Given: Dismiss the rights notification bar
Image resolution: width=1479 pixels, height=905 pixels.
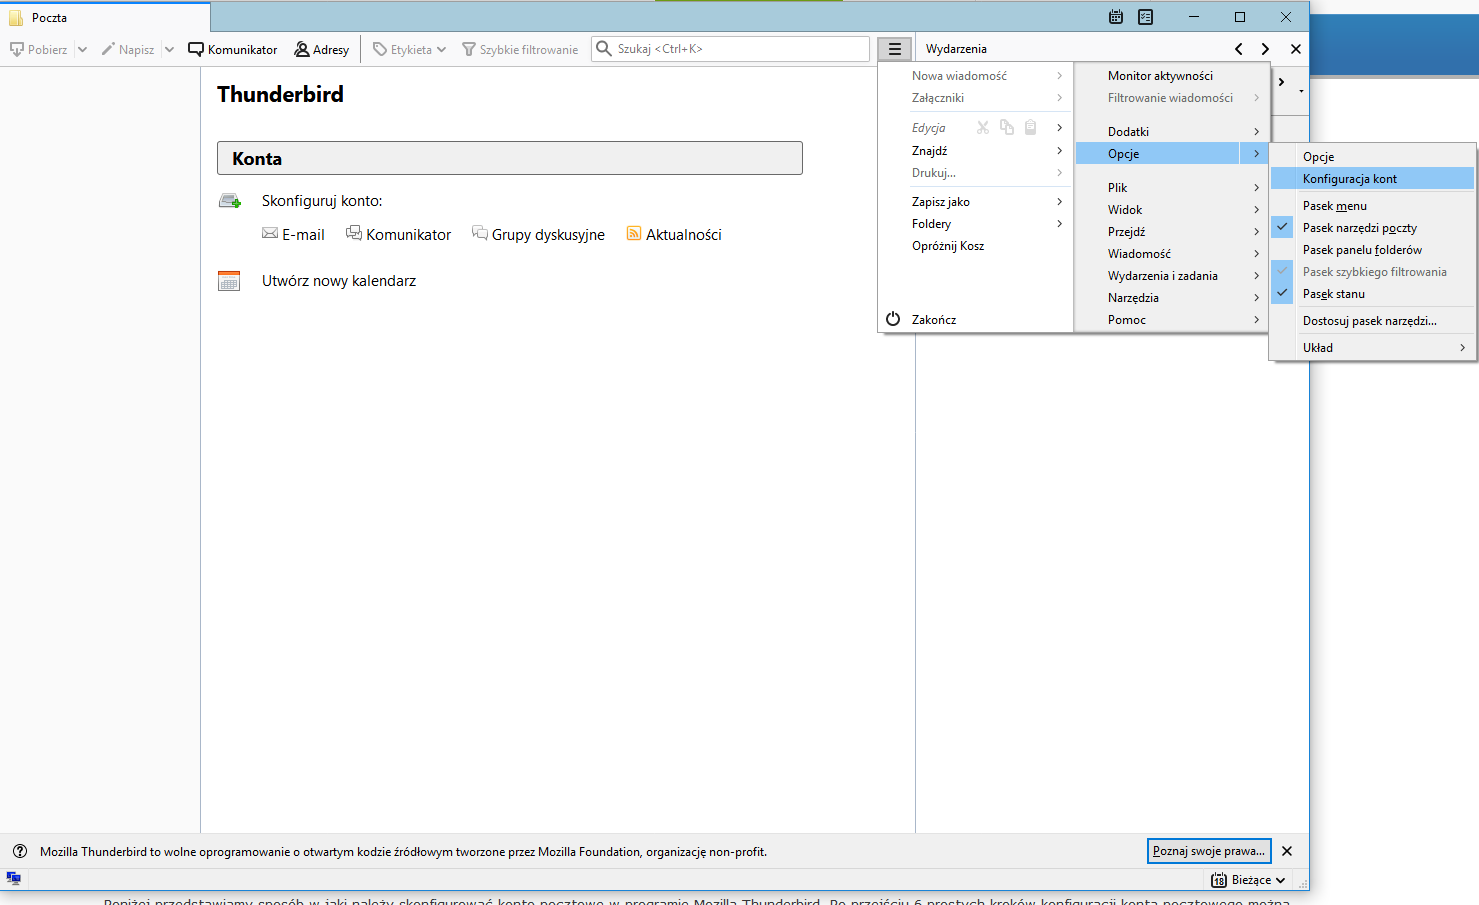Looking at the screenshot, I should pyautogui.click(x=1287, y=851).
